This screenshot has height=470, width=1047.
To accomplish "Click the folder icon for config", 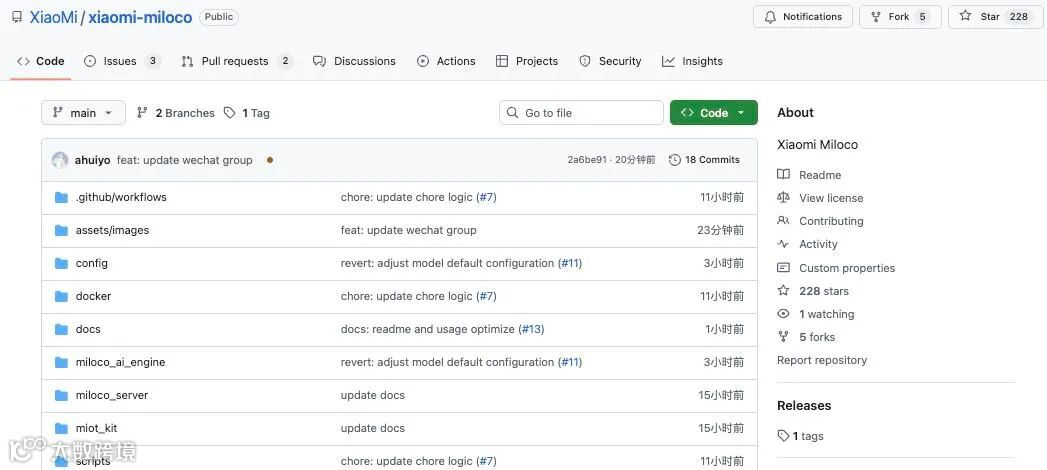I will point(61,263).
